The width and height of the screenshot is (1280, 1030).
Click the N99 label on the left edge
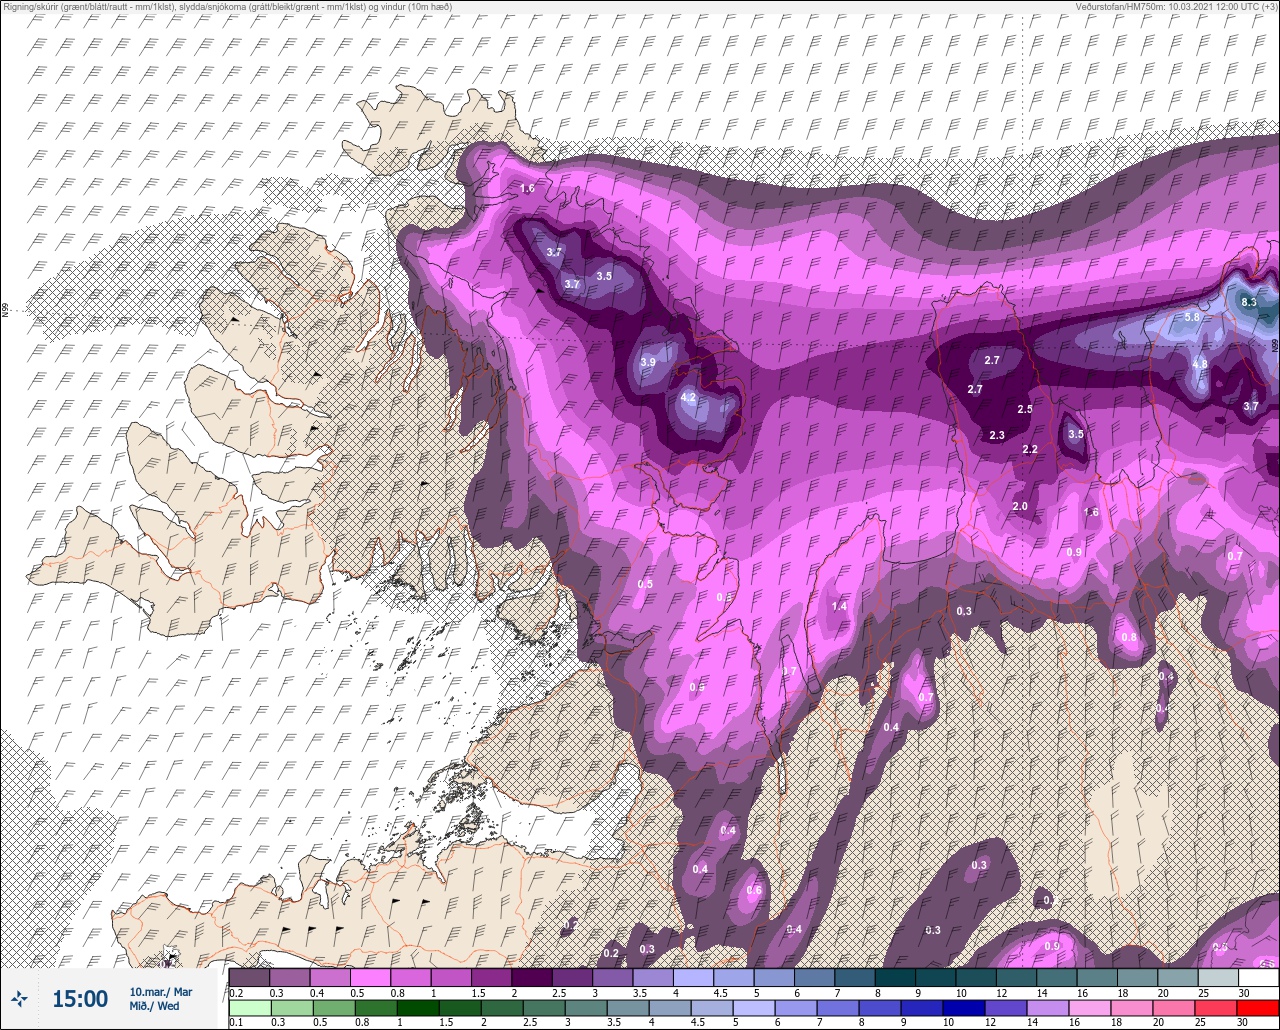(5, 311)
